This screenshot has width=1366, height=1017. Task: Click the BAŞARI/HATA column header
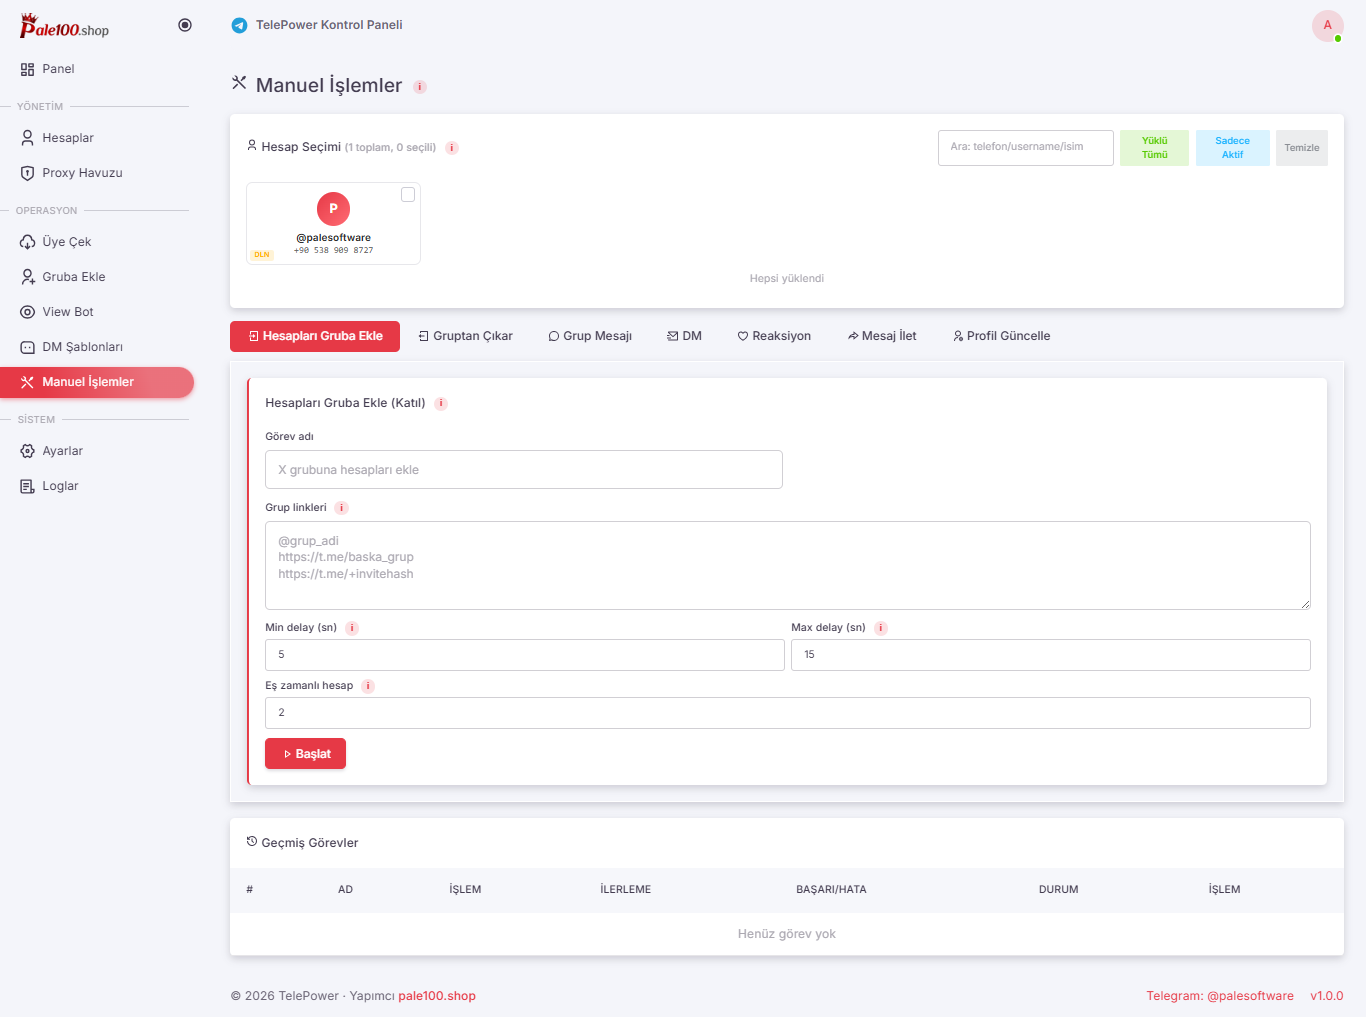[831, 890]
